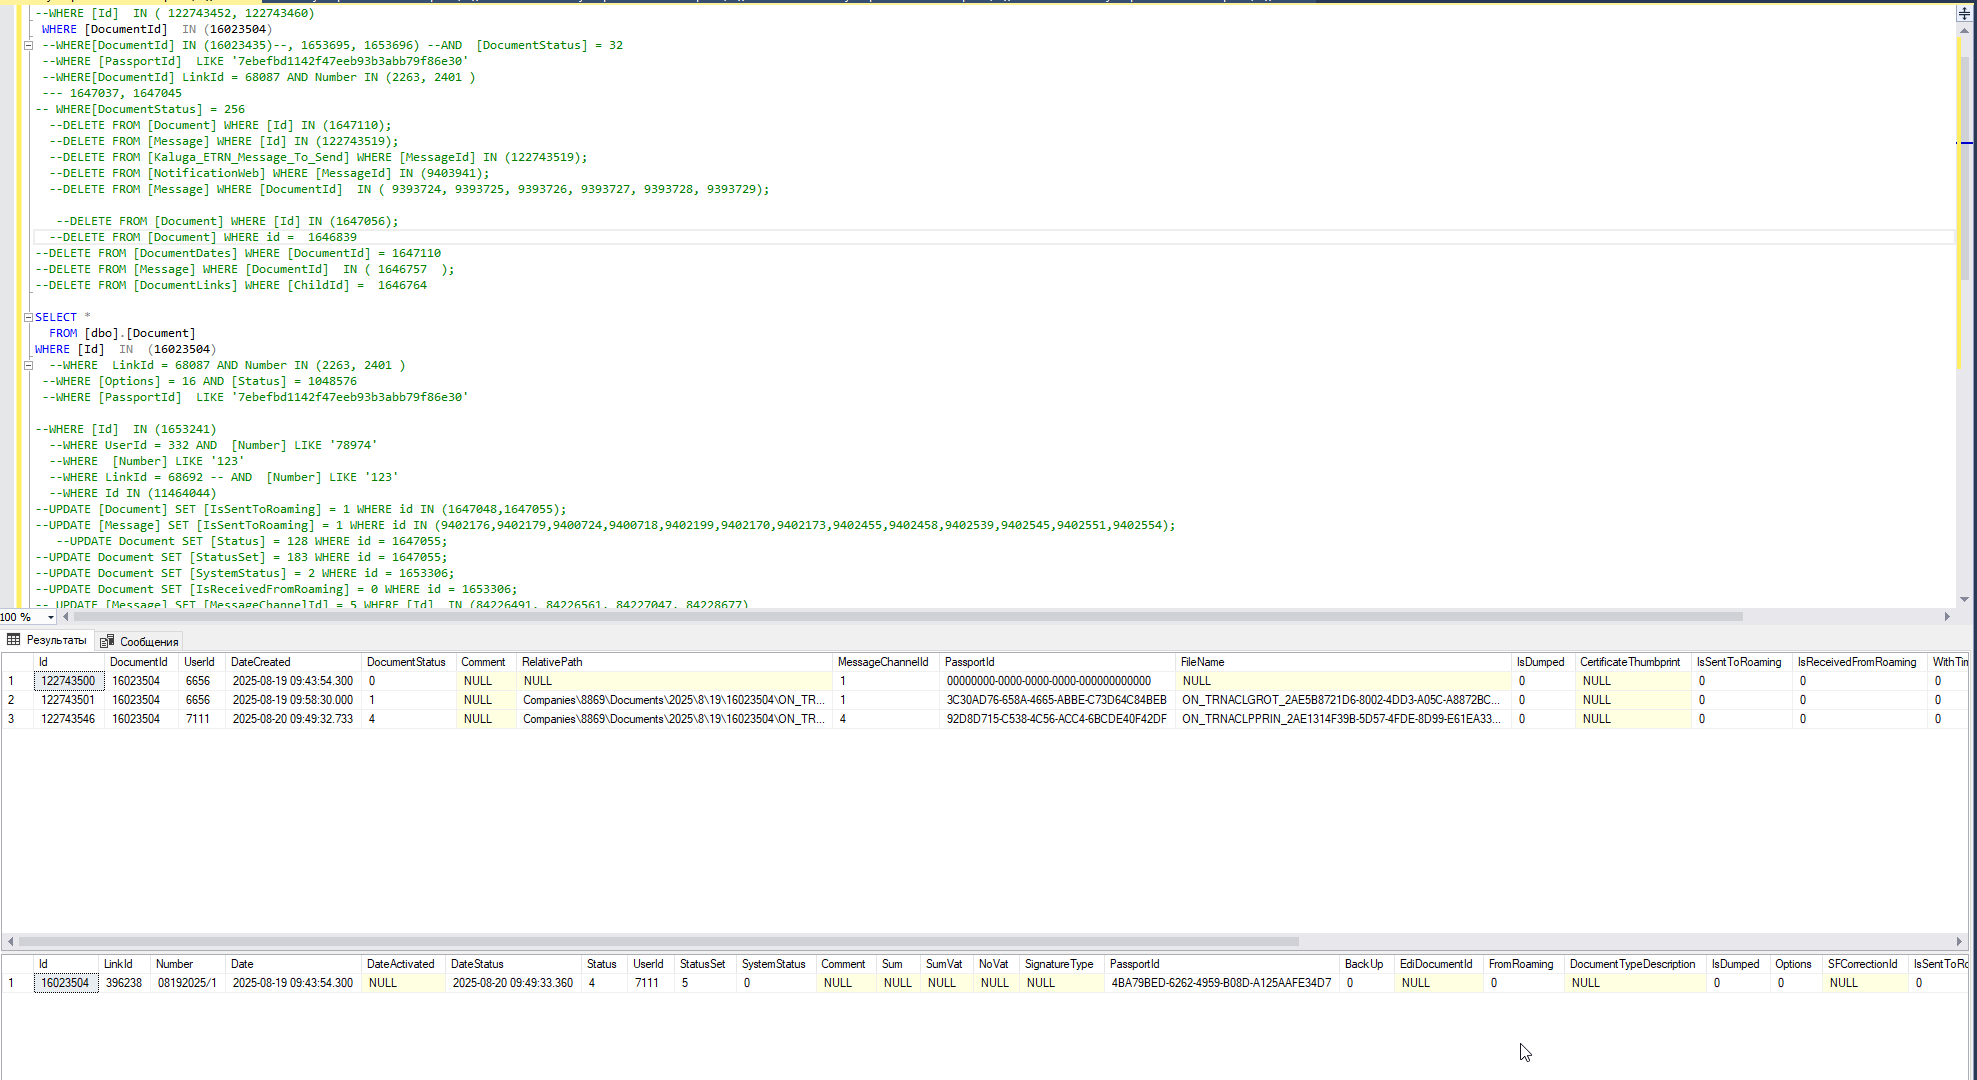
Task: Select the DocumentTypeDescription column header
Action: coord(1635,964)
